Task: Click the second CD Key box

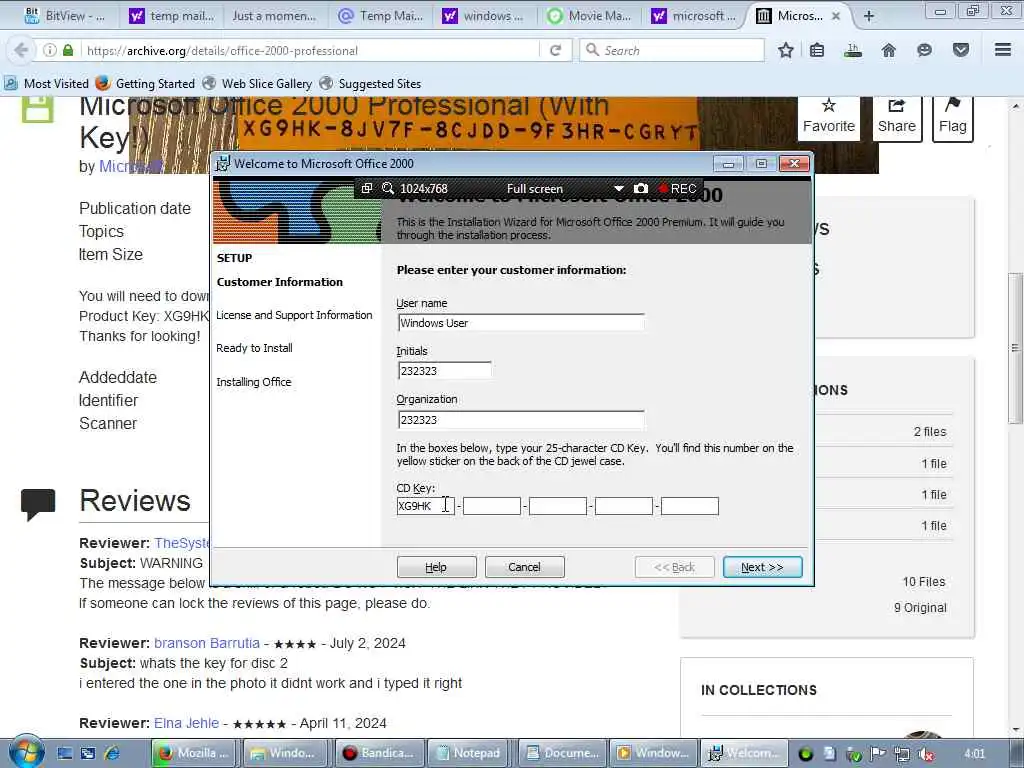Action: coord(492,506)
